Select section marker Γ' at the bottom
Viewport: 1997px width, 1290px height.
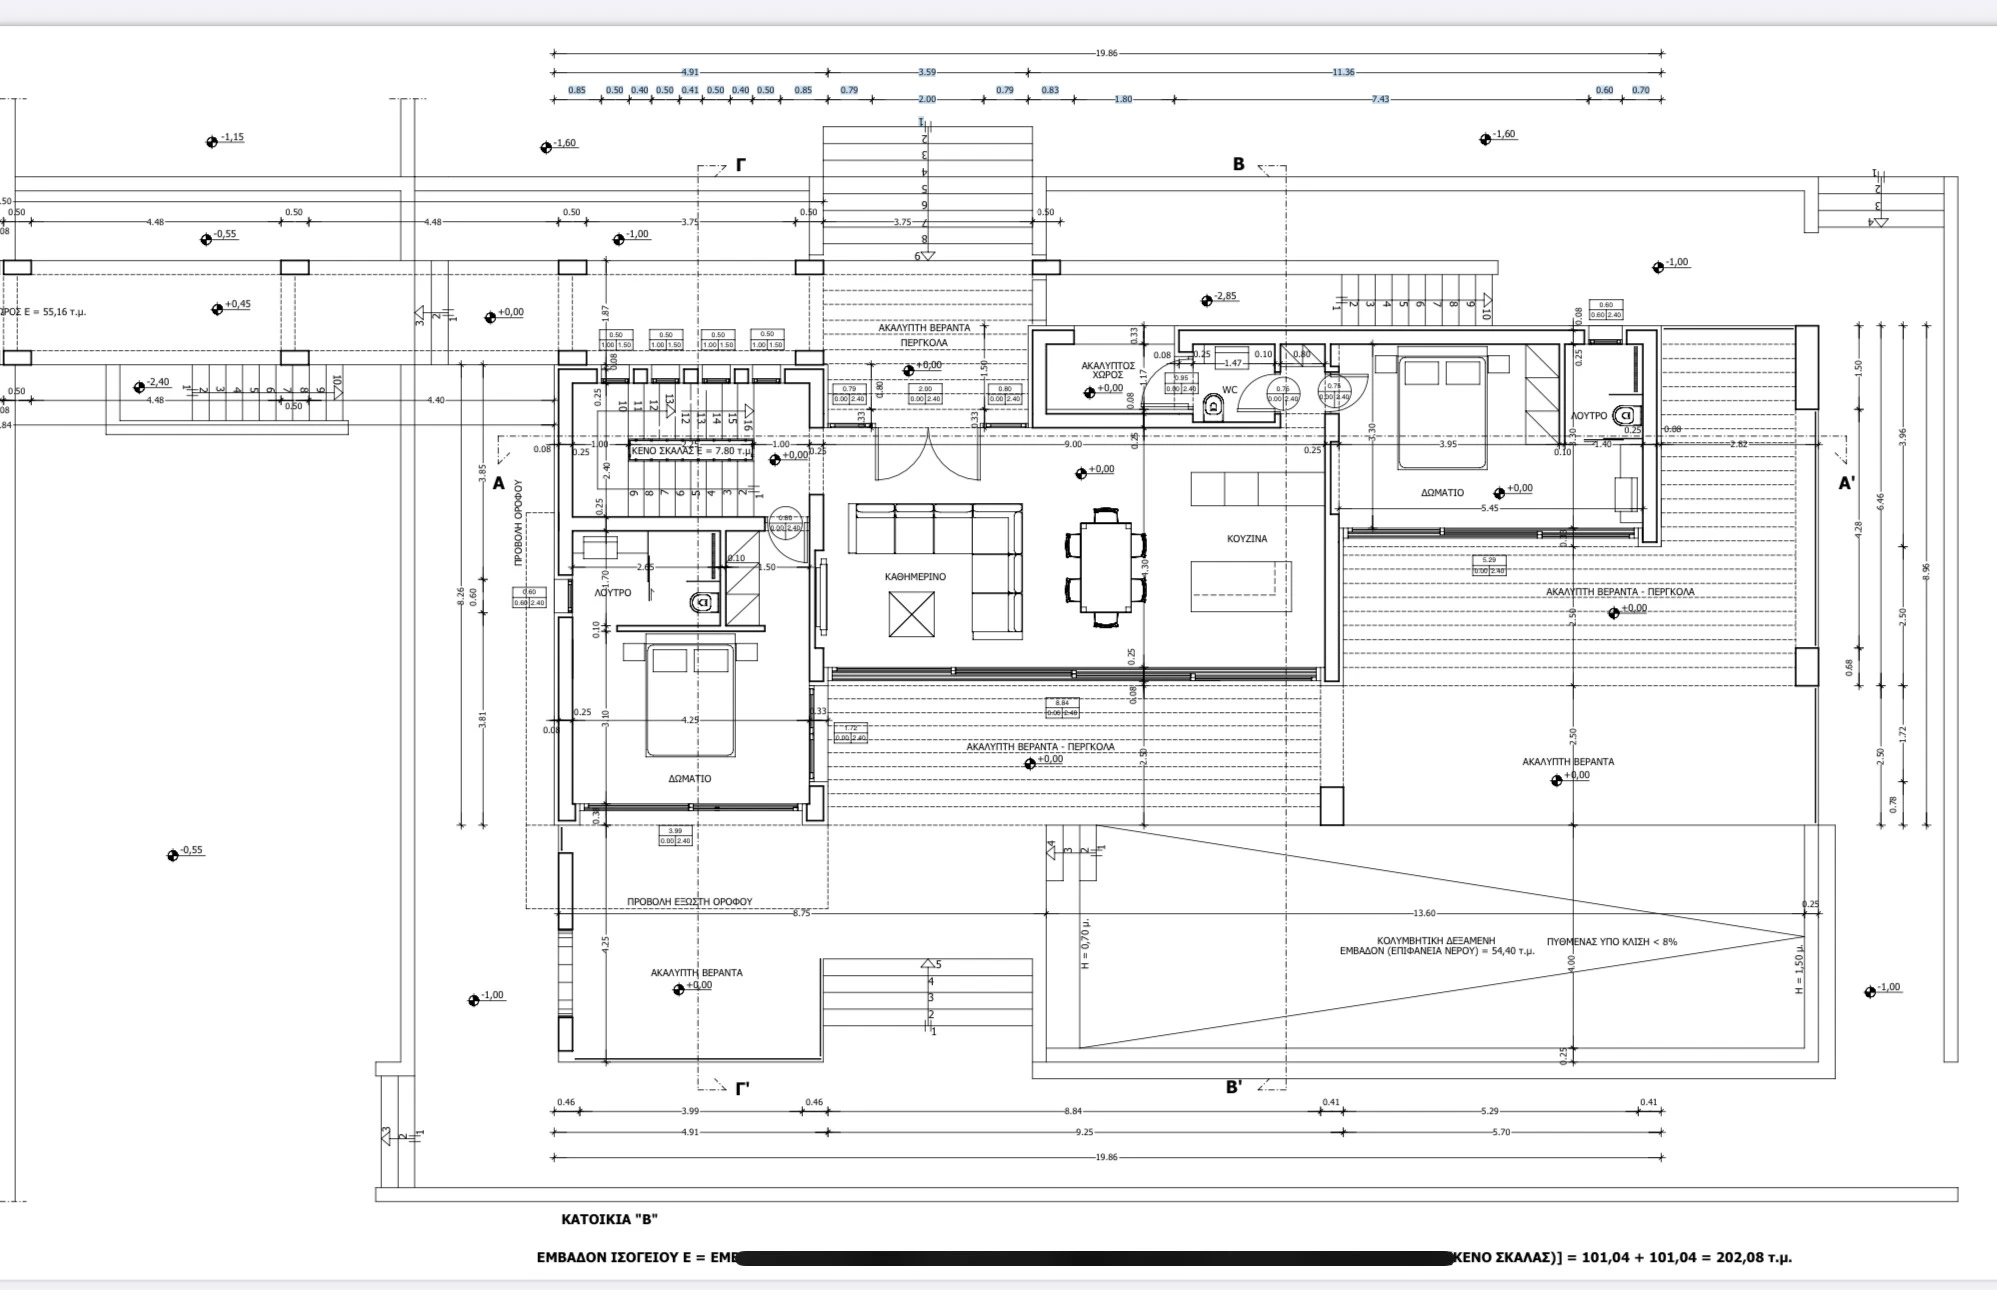point(742,1089)
